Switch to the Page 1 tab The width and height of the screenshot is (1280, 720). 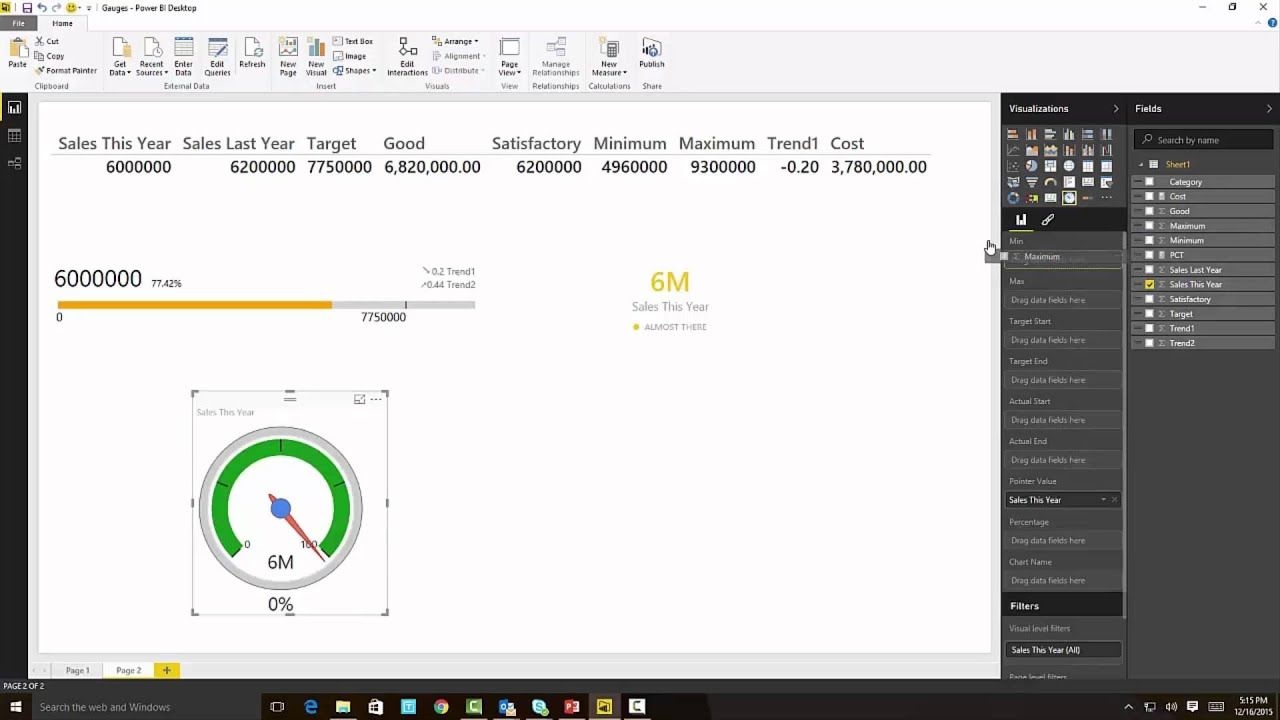(77, 670)
